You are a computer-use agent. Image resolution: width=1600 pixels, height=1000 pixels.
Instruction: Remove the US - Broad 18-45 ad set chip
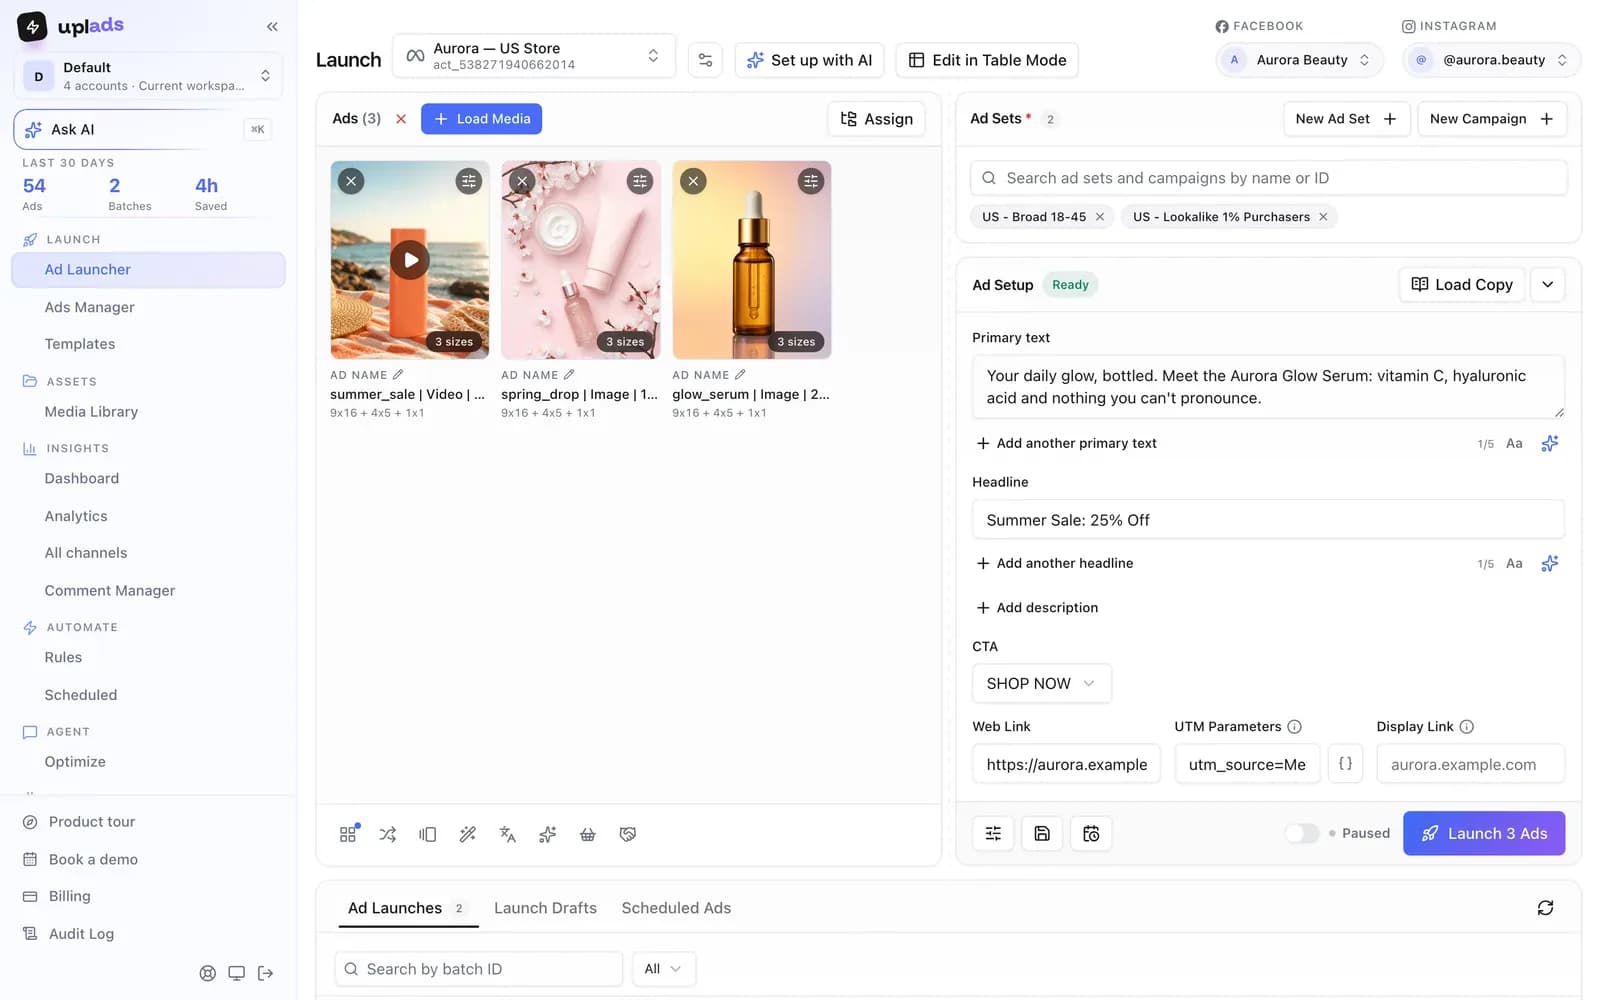[1100, 217]
